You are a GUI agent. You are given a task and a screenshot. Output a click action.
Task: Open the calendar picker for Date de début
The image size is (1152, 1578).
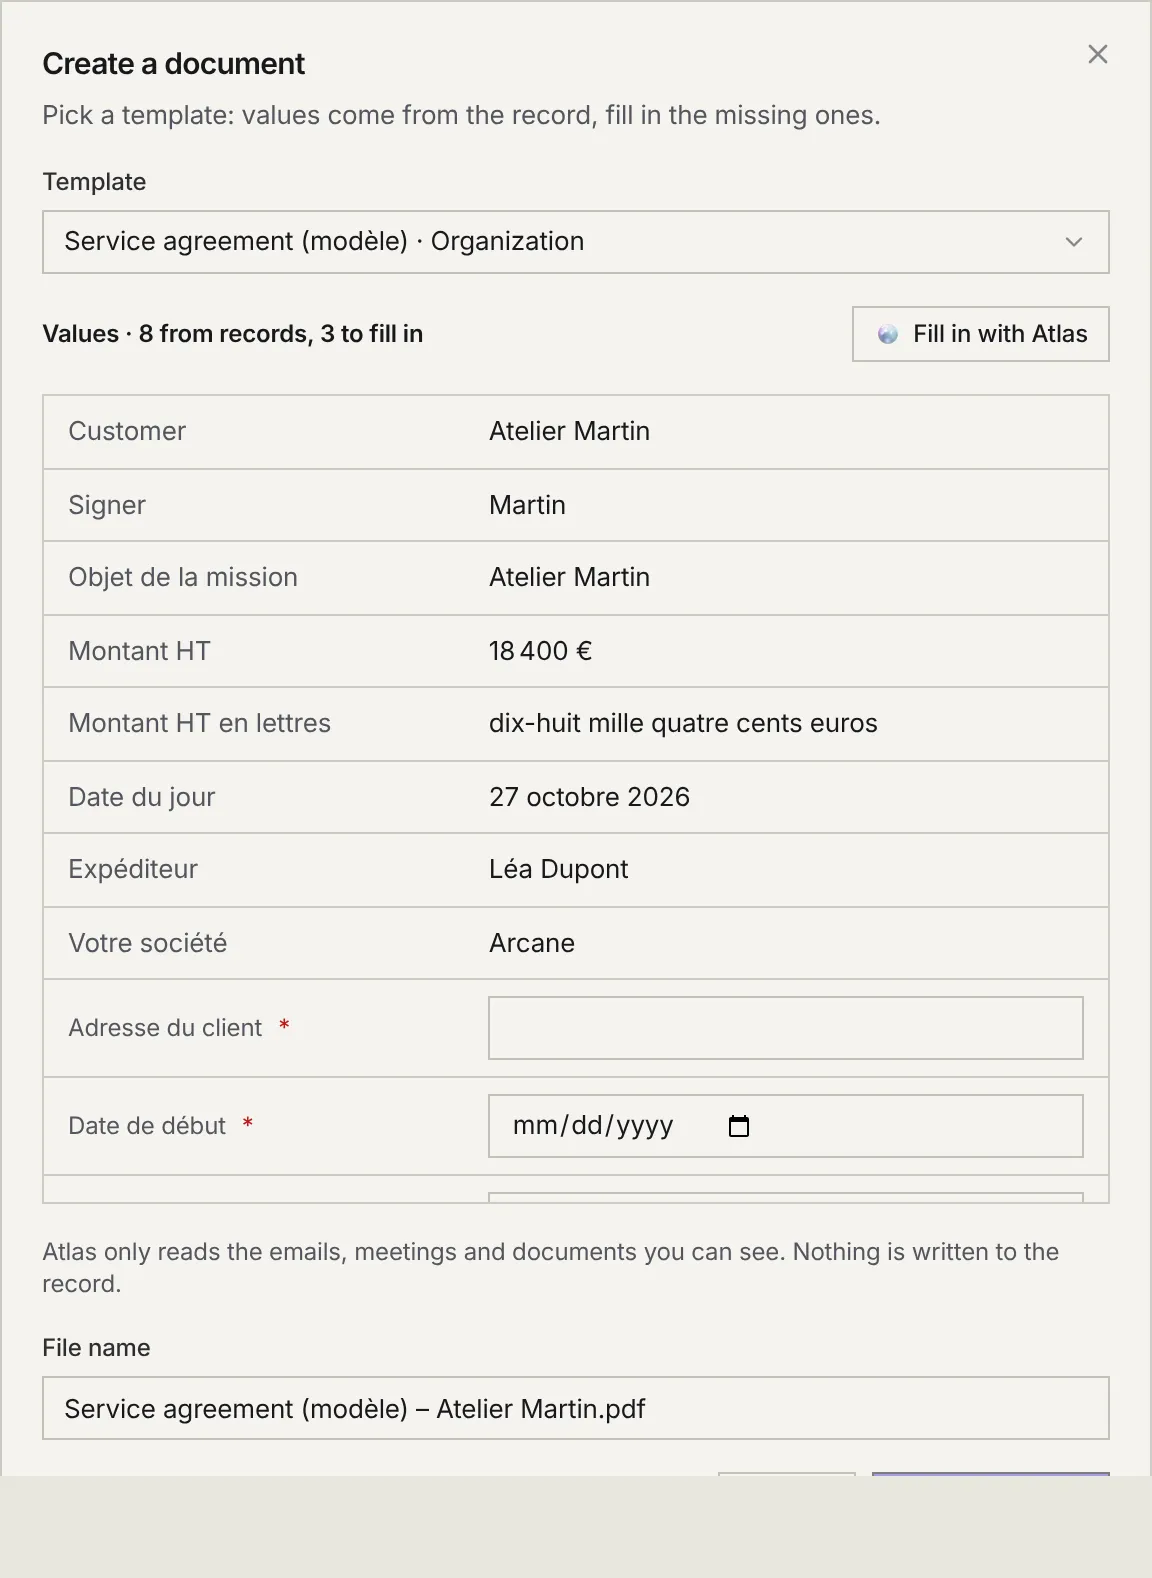pos(739,1126)
